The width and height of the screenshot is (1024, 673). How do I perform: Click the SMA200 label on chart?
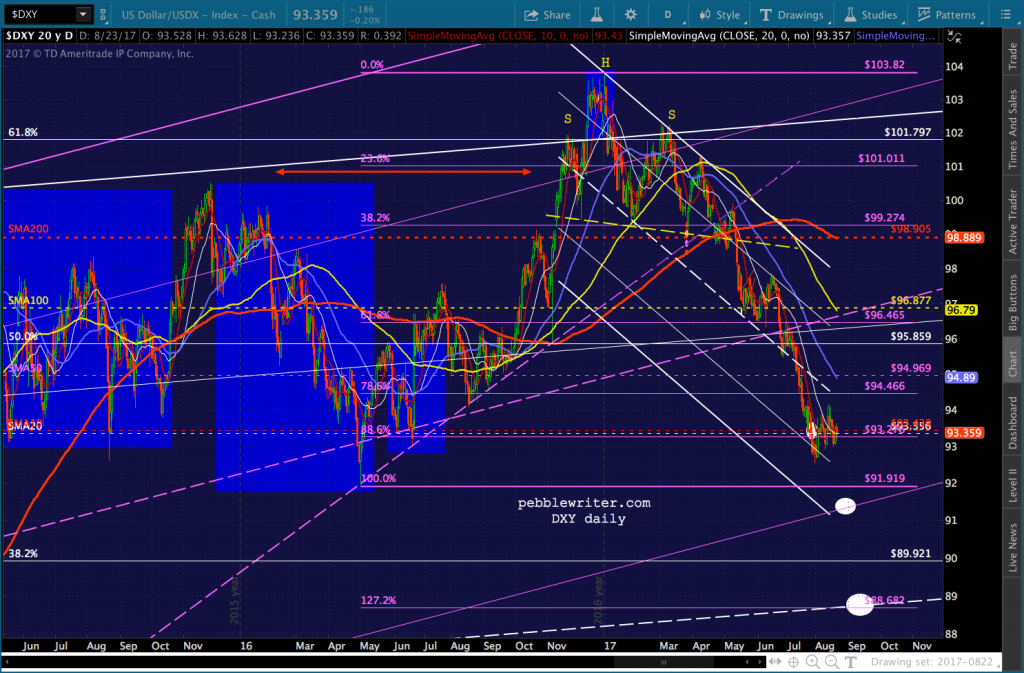point(28,229)
